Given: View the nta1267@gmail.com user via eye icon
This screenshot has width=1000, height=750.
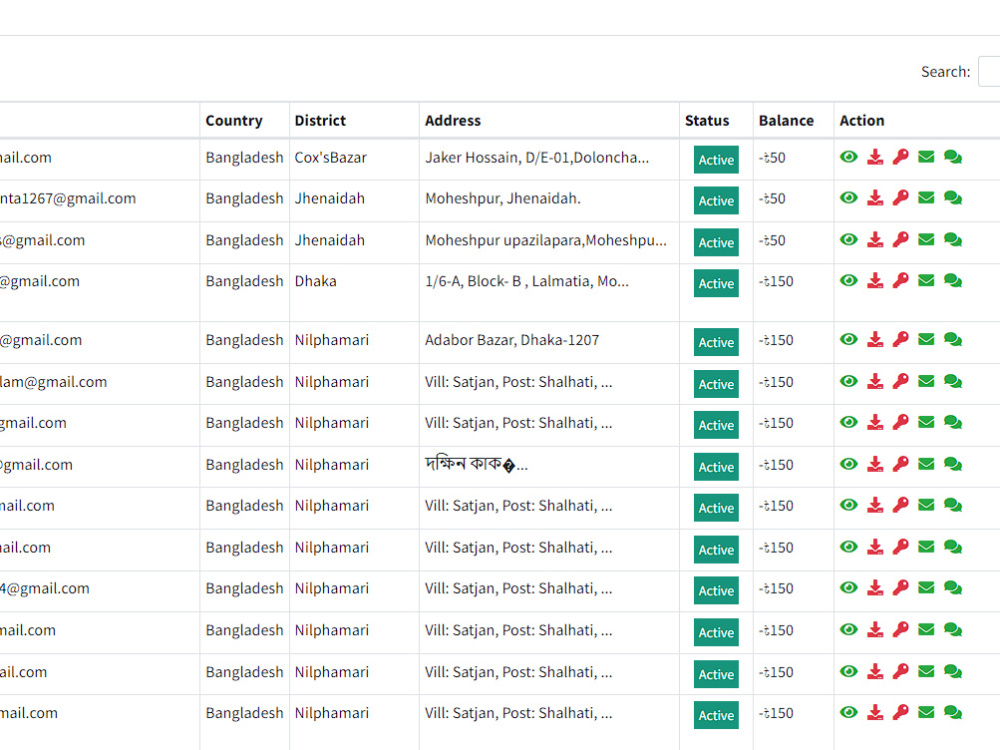Looking at the screenshot, I should click(848, 198).
